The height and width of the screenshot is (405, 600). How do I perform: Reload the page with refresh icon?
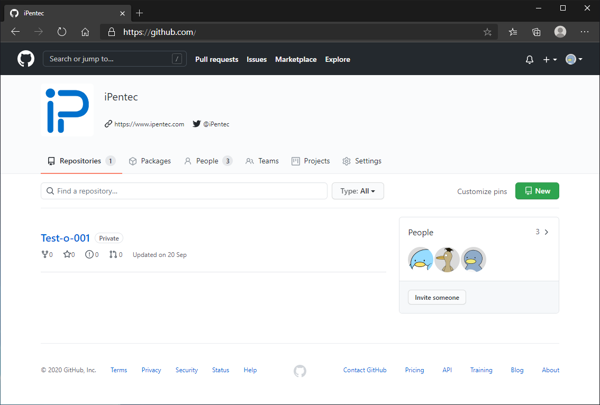point(62,32)
